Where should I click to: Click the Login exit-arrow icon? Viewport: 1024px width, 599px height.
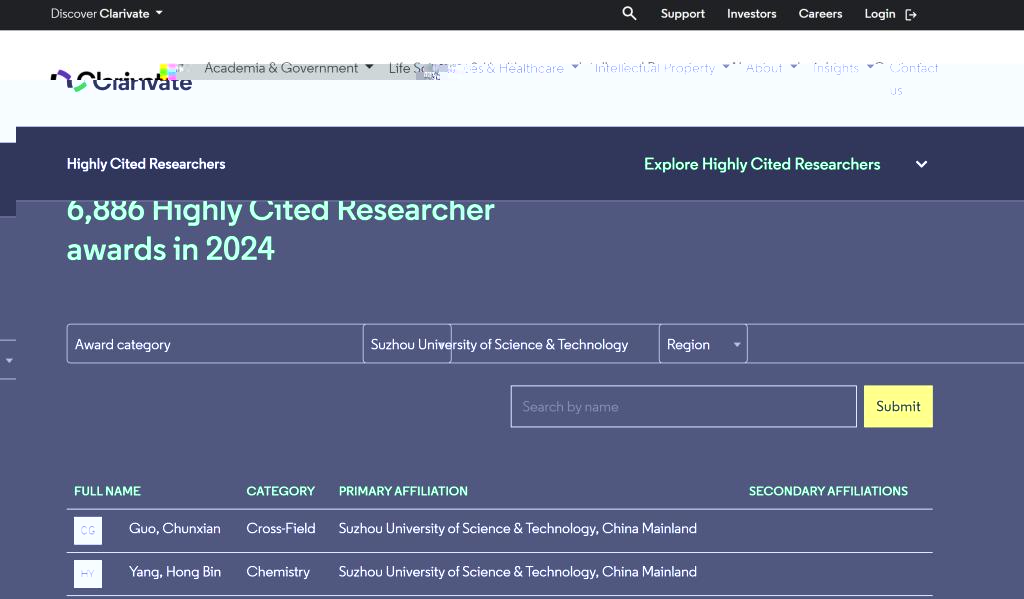click(911, 14)
